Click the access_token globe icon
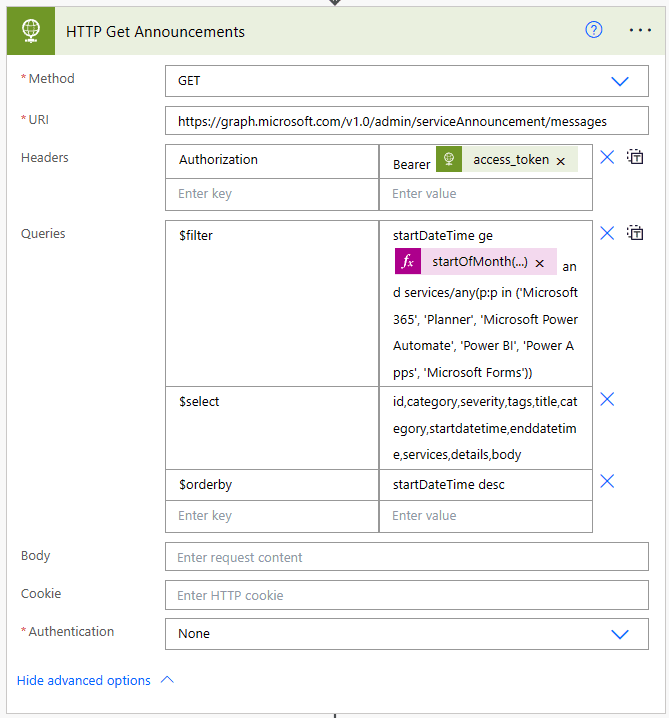Viewport: 669px width, 718px height. [449, 159]
